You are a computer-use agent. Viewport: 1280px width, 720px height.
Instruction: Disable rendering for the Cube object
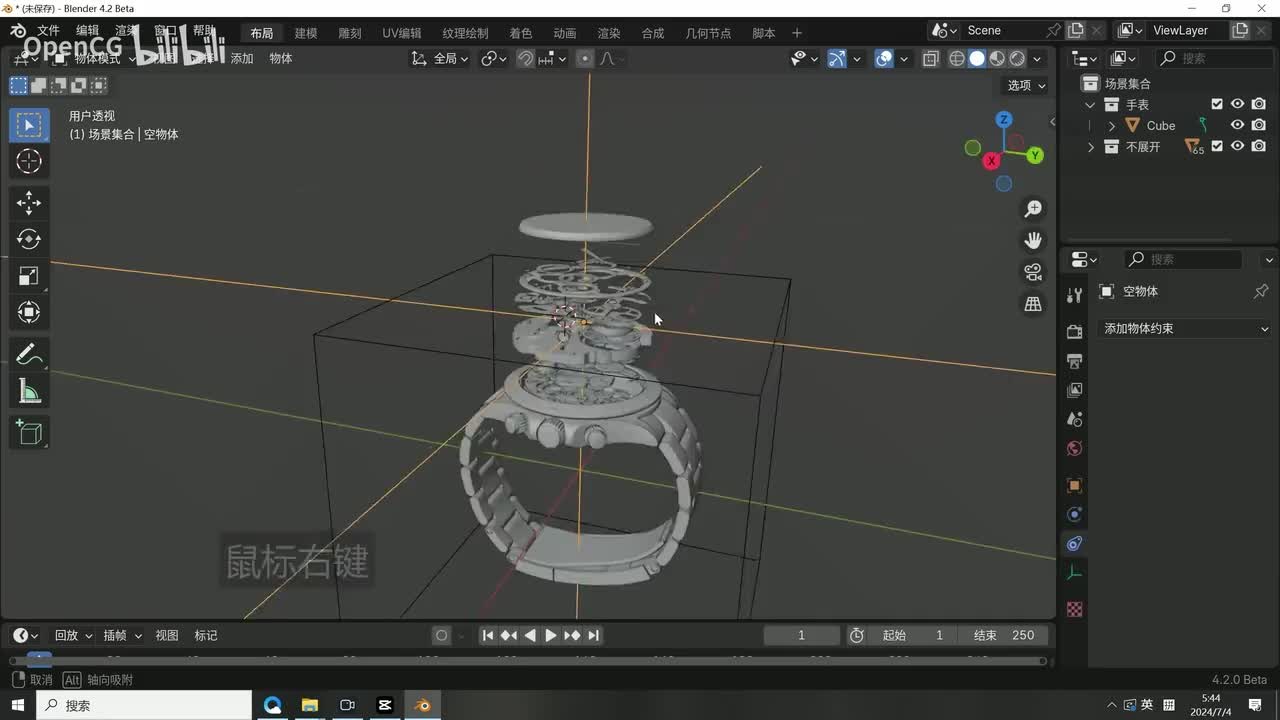(1259, 125)
